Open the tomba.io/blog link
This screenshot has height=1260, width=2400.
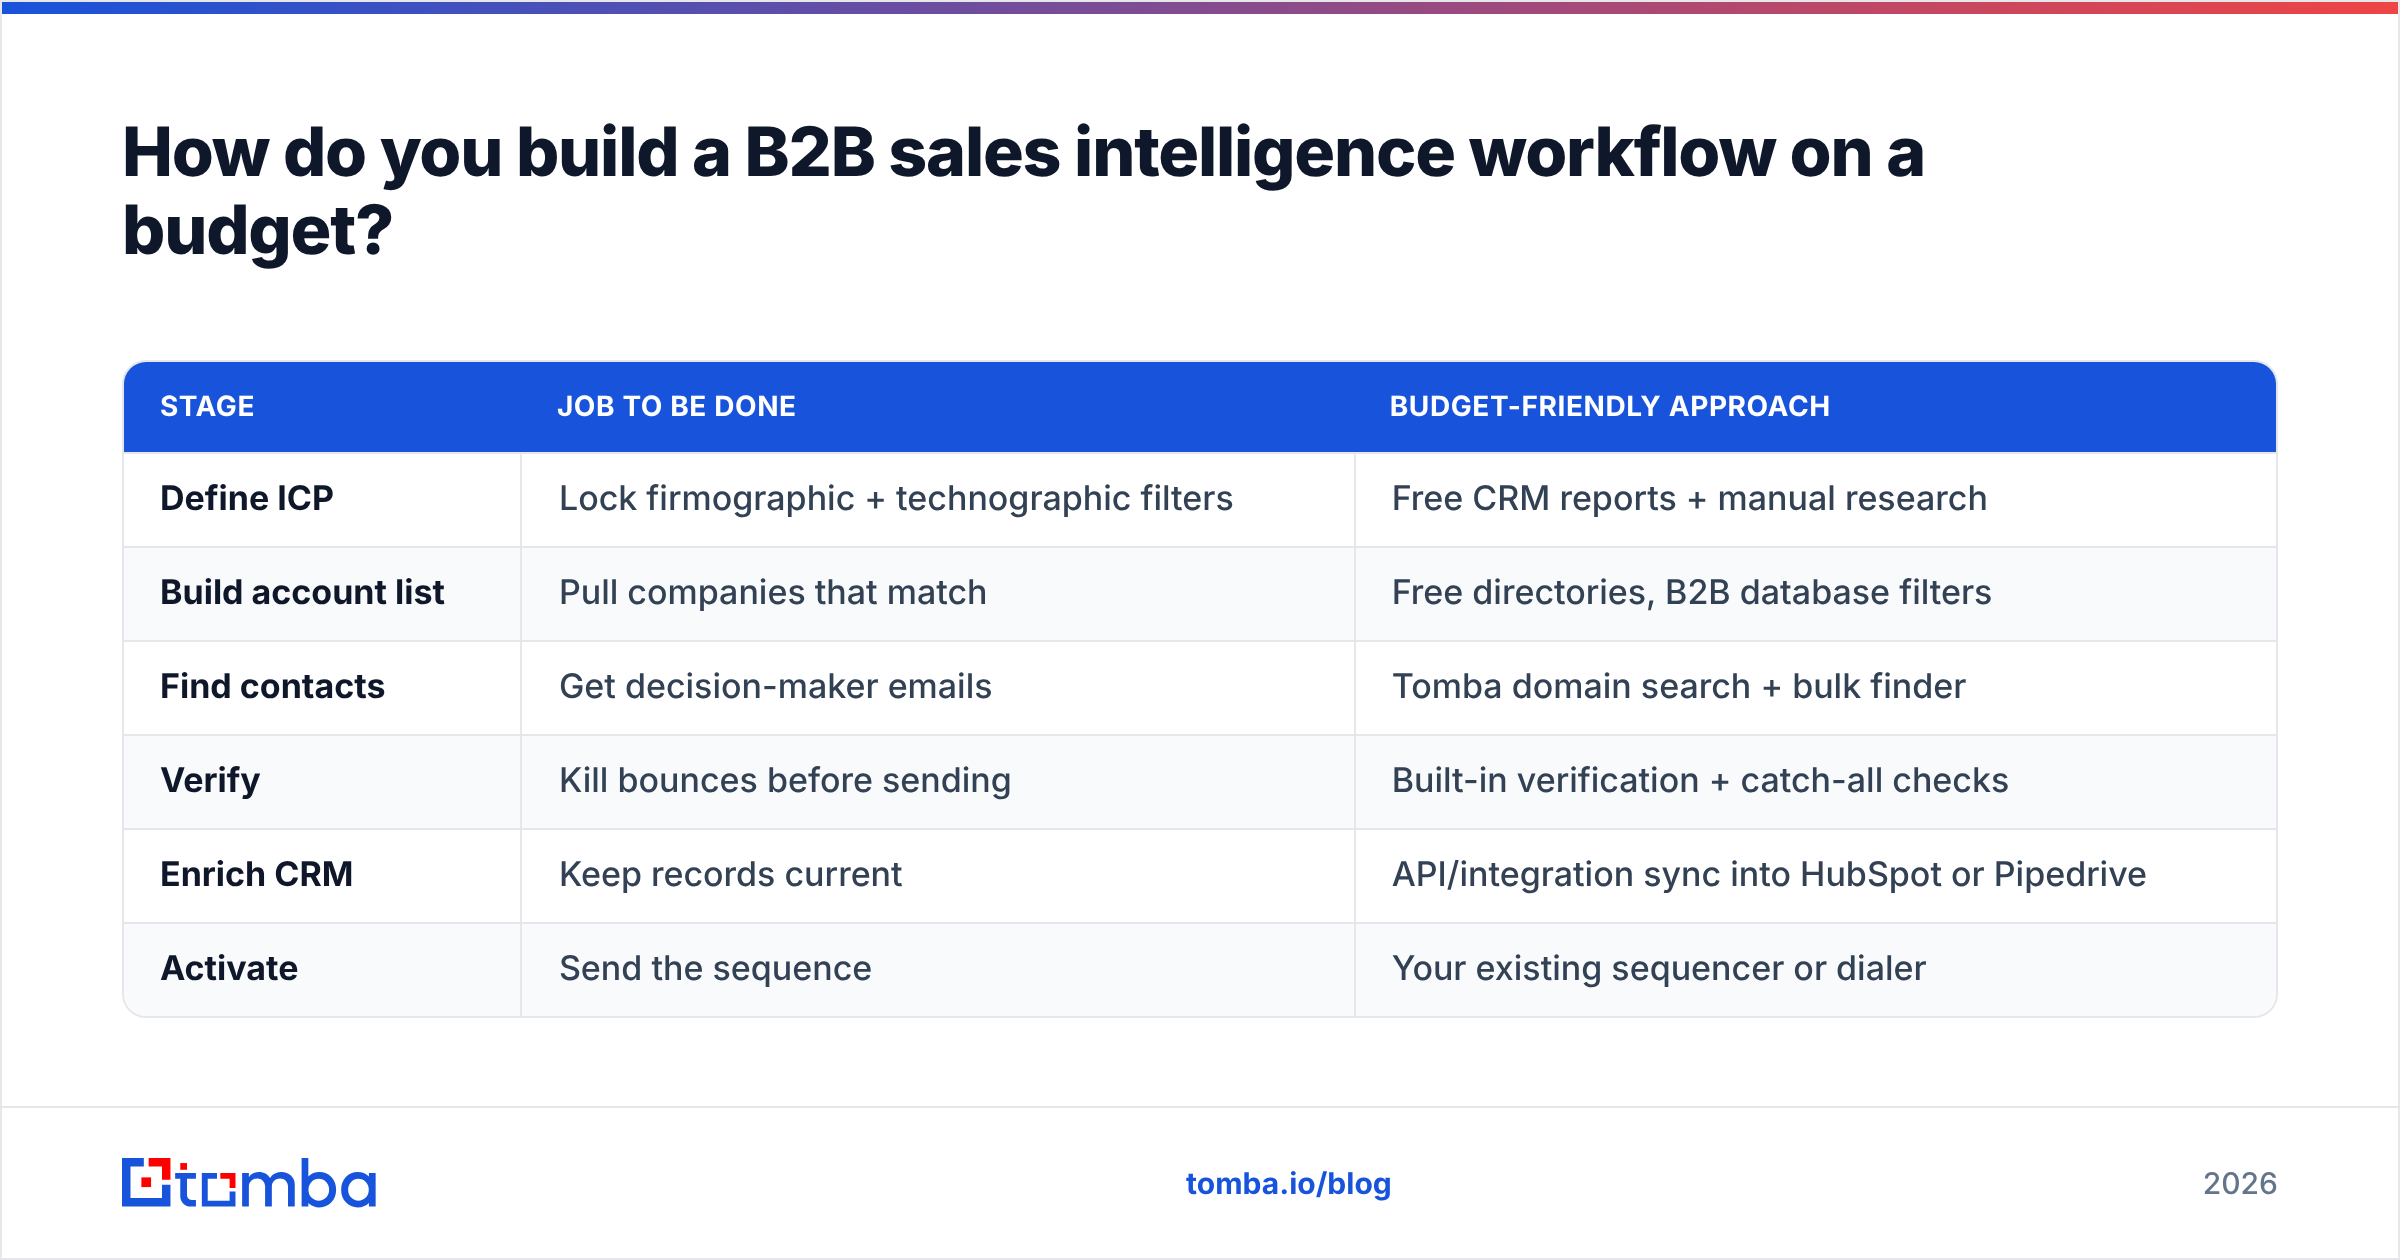(x=1288, y=1184)
